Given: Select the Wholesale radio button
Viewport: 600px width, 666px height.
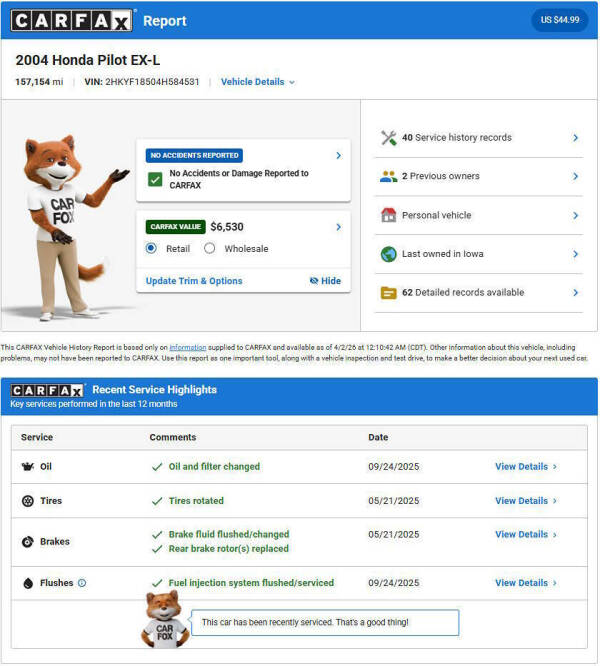Looking at the screenshot, I should click(x=209, y=248).
